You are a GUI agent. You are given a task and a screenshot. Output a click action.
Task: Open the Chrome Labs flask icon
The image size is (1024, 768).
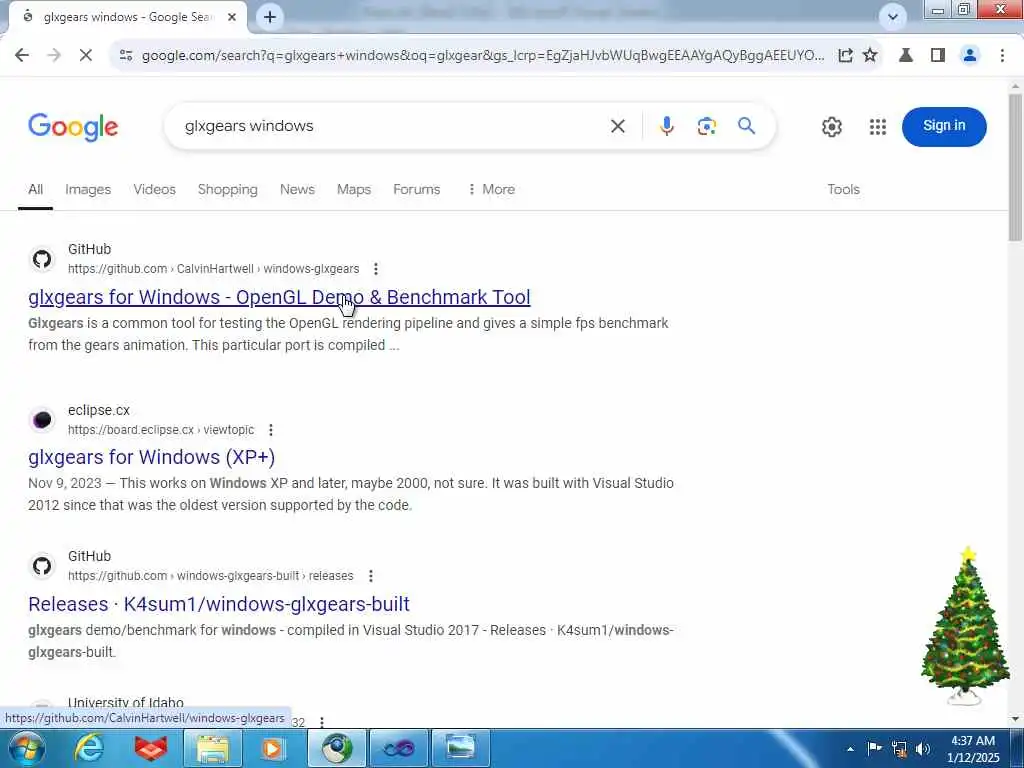906,56
